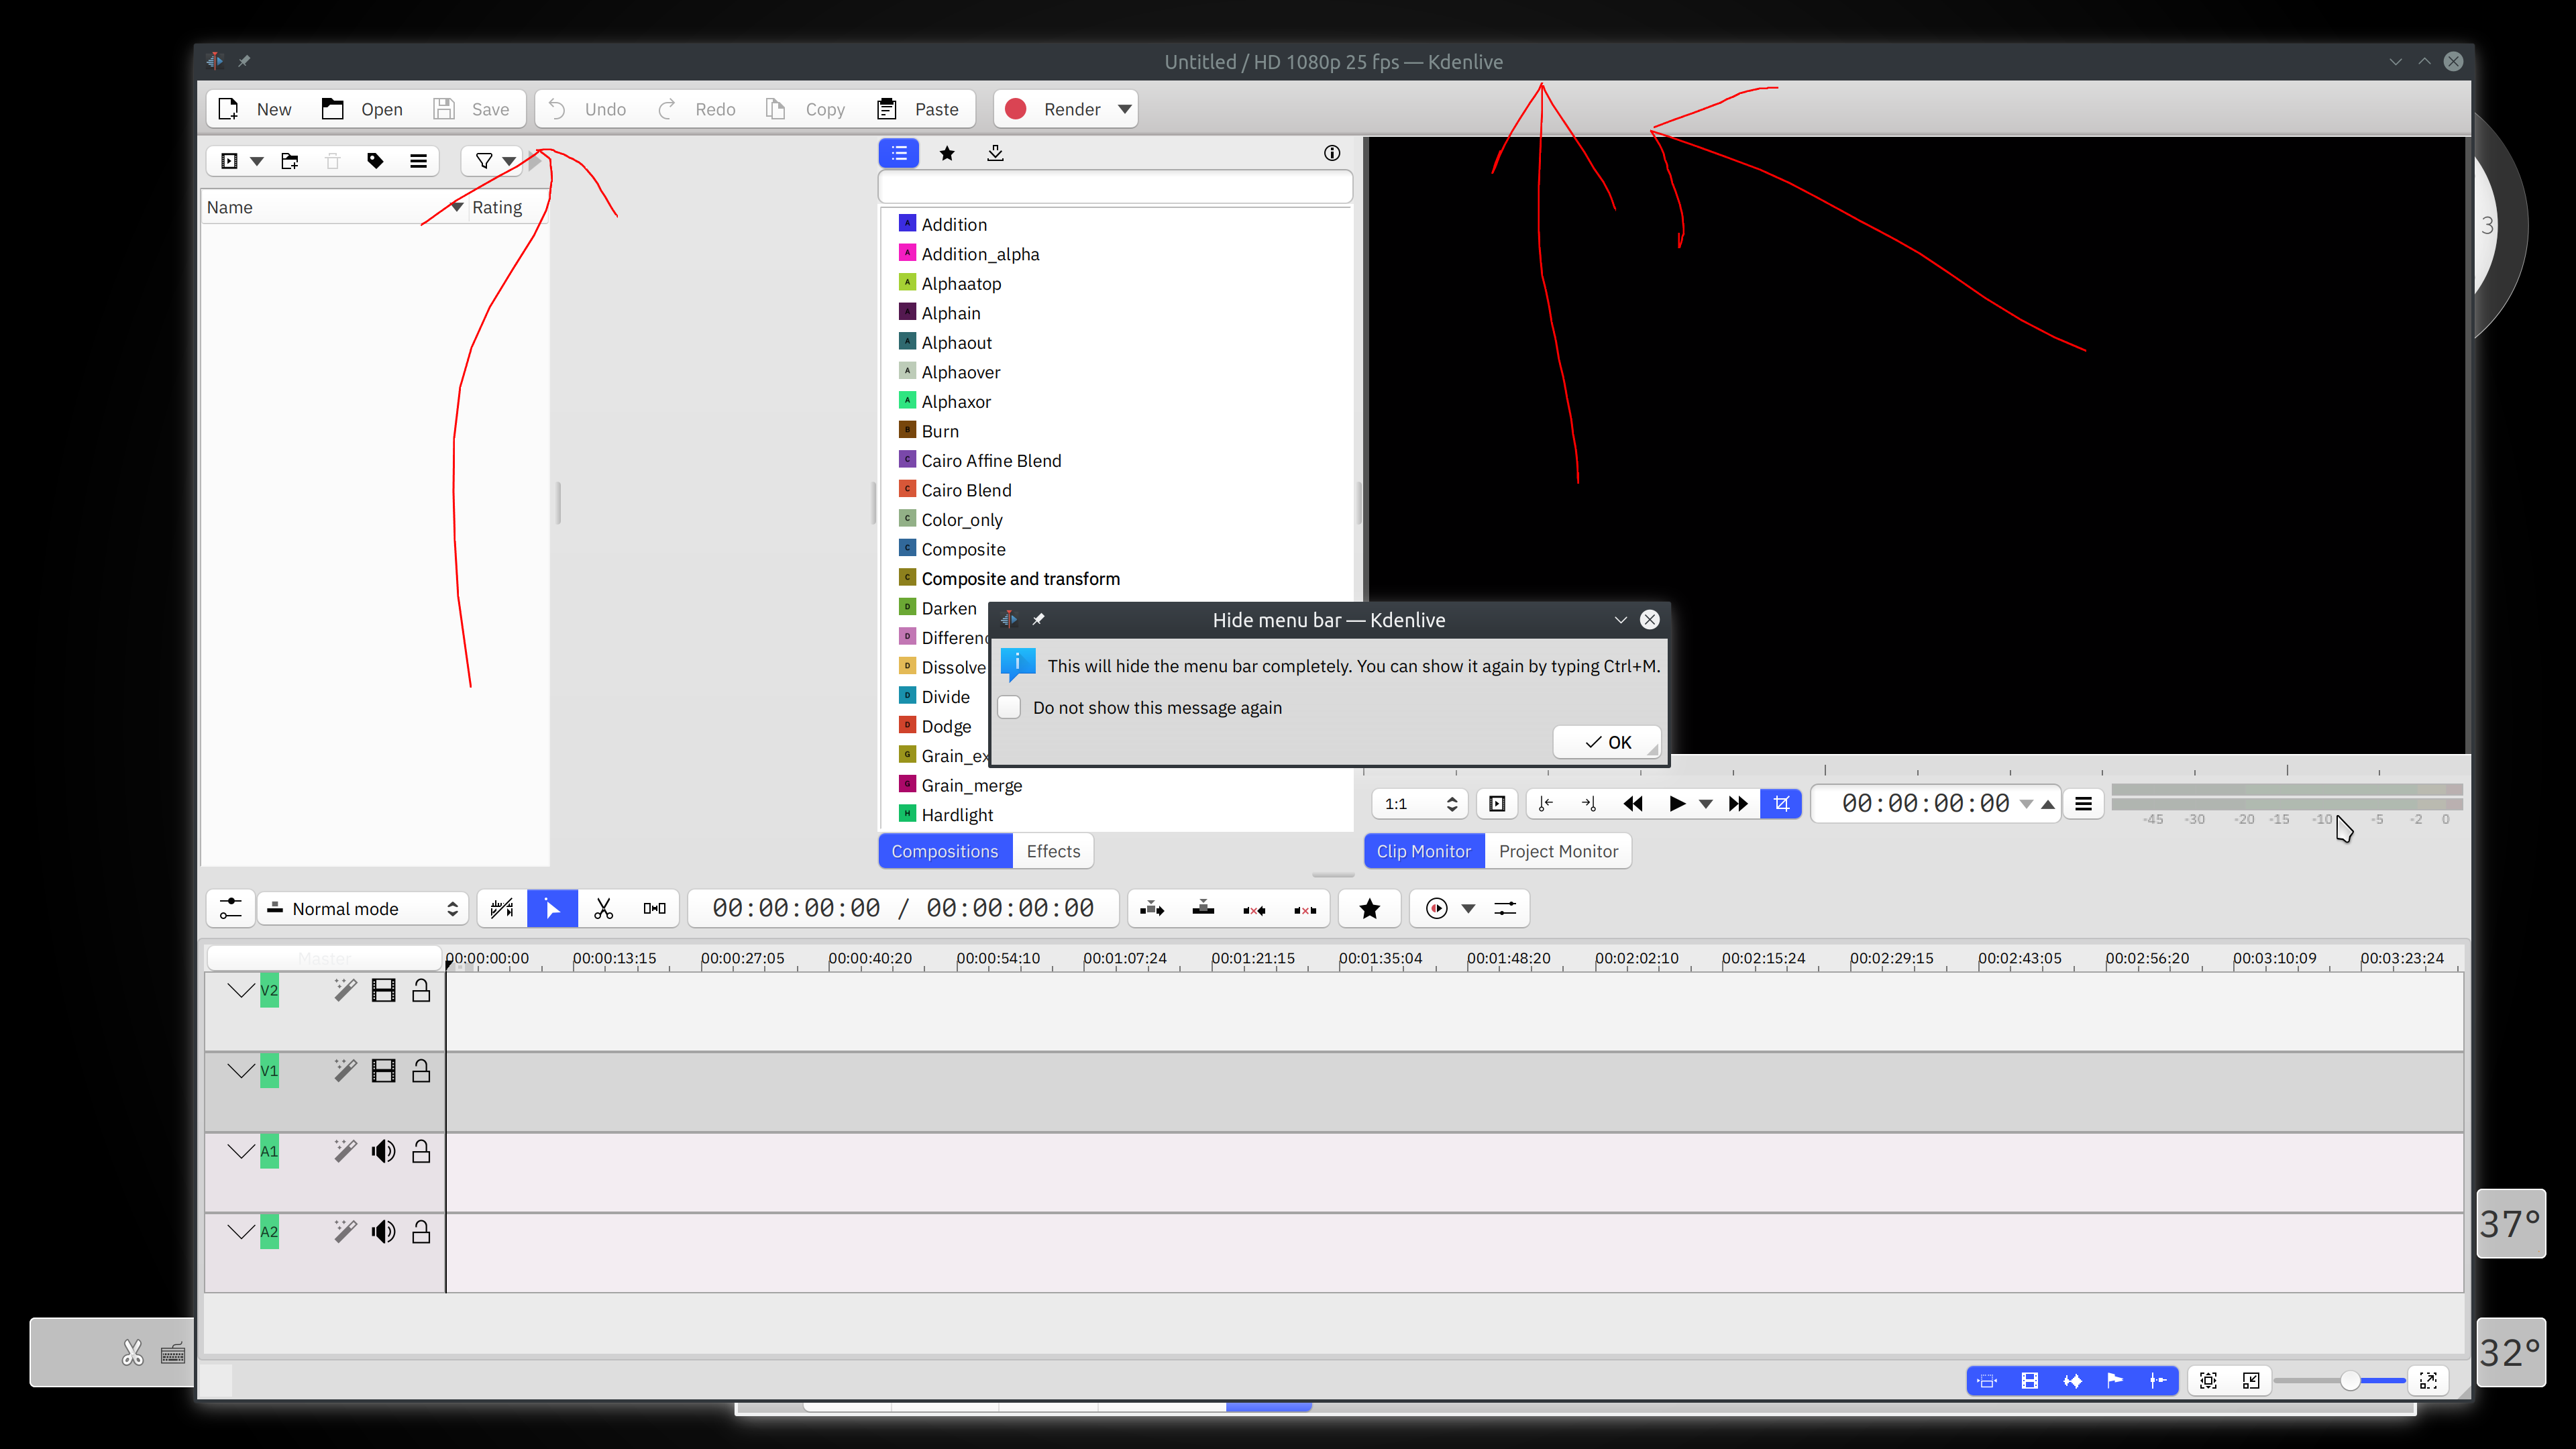Image resolution: width=2576 pixels, height=1449 pixels.
Task: Open the project bin hamburger menu
Action: 418,161
